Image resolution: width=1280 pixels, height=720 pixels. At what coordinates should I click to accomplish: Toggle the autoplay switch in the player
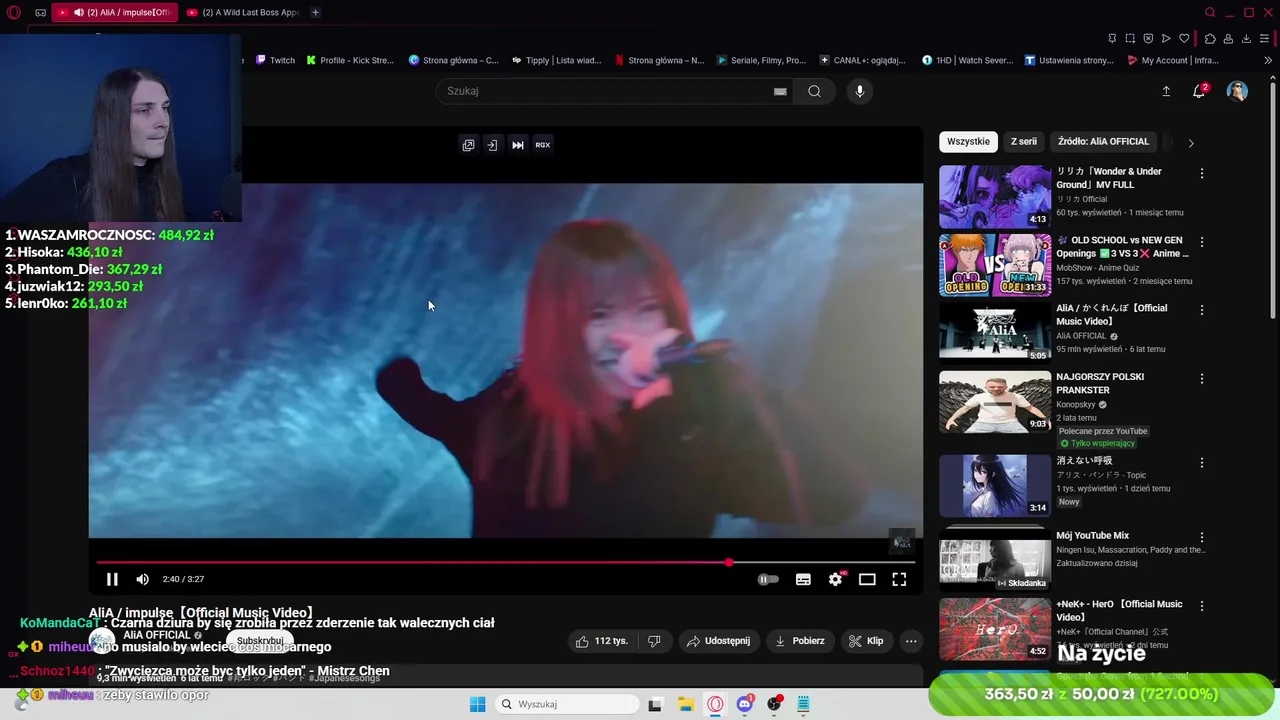pos(768,579)
